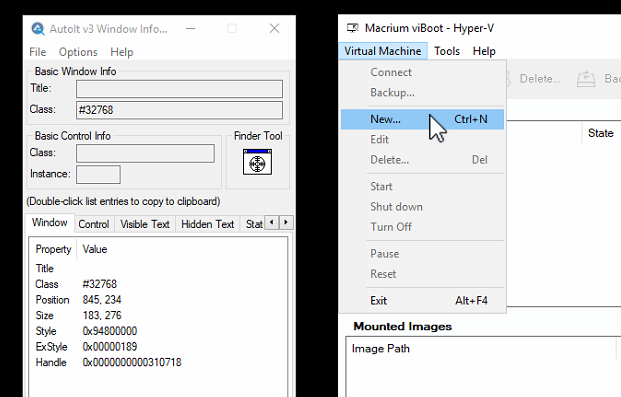Image resolution: width=621 pixels, height=397 pixels.
Task: Click the Property column header
Action: tap(53, 249)
